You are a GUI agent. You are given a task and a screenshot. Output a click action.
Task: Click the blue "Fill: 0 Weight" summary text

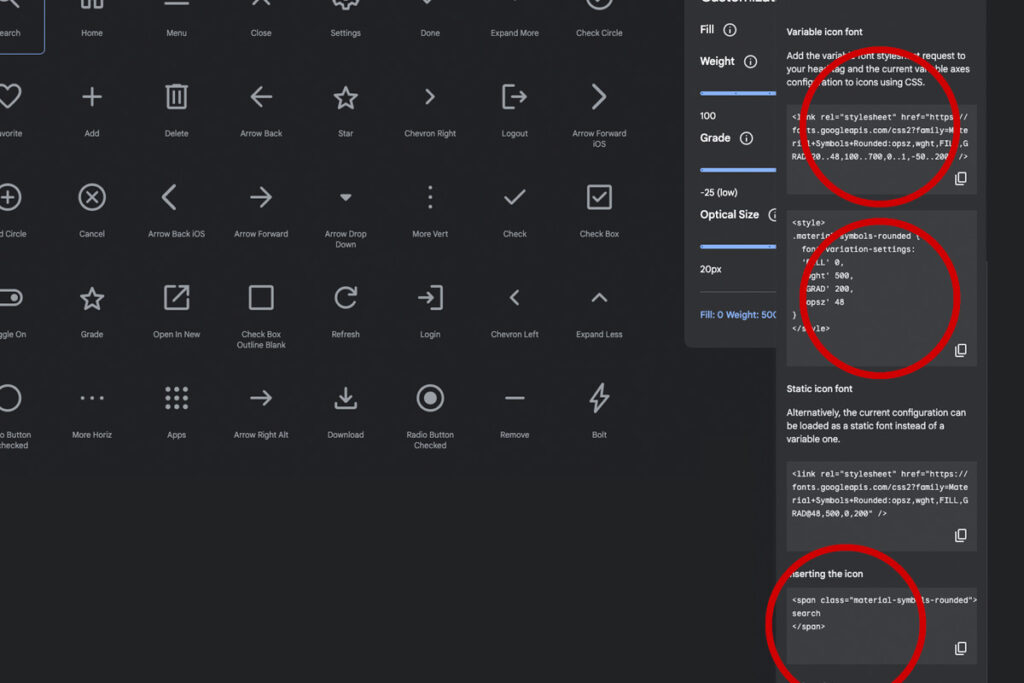point(738,315)
